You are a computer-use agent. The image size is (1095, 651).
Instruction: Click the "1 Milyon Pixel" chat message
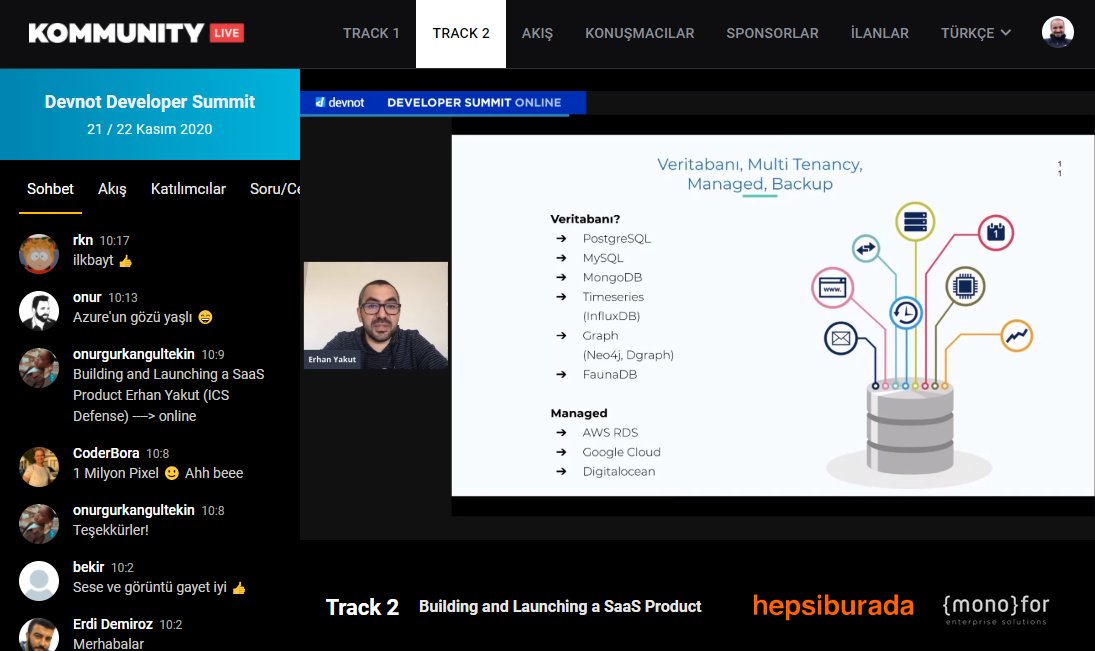pos(158,473)
